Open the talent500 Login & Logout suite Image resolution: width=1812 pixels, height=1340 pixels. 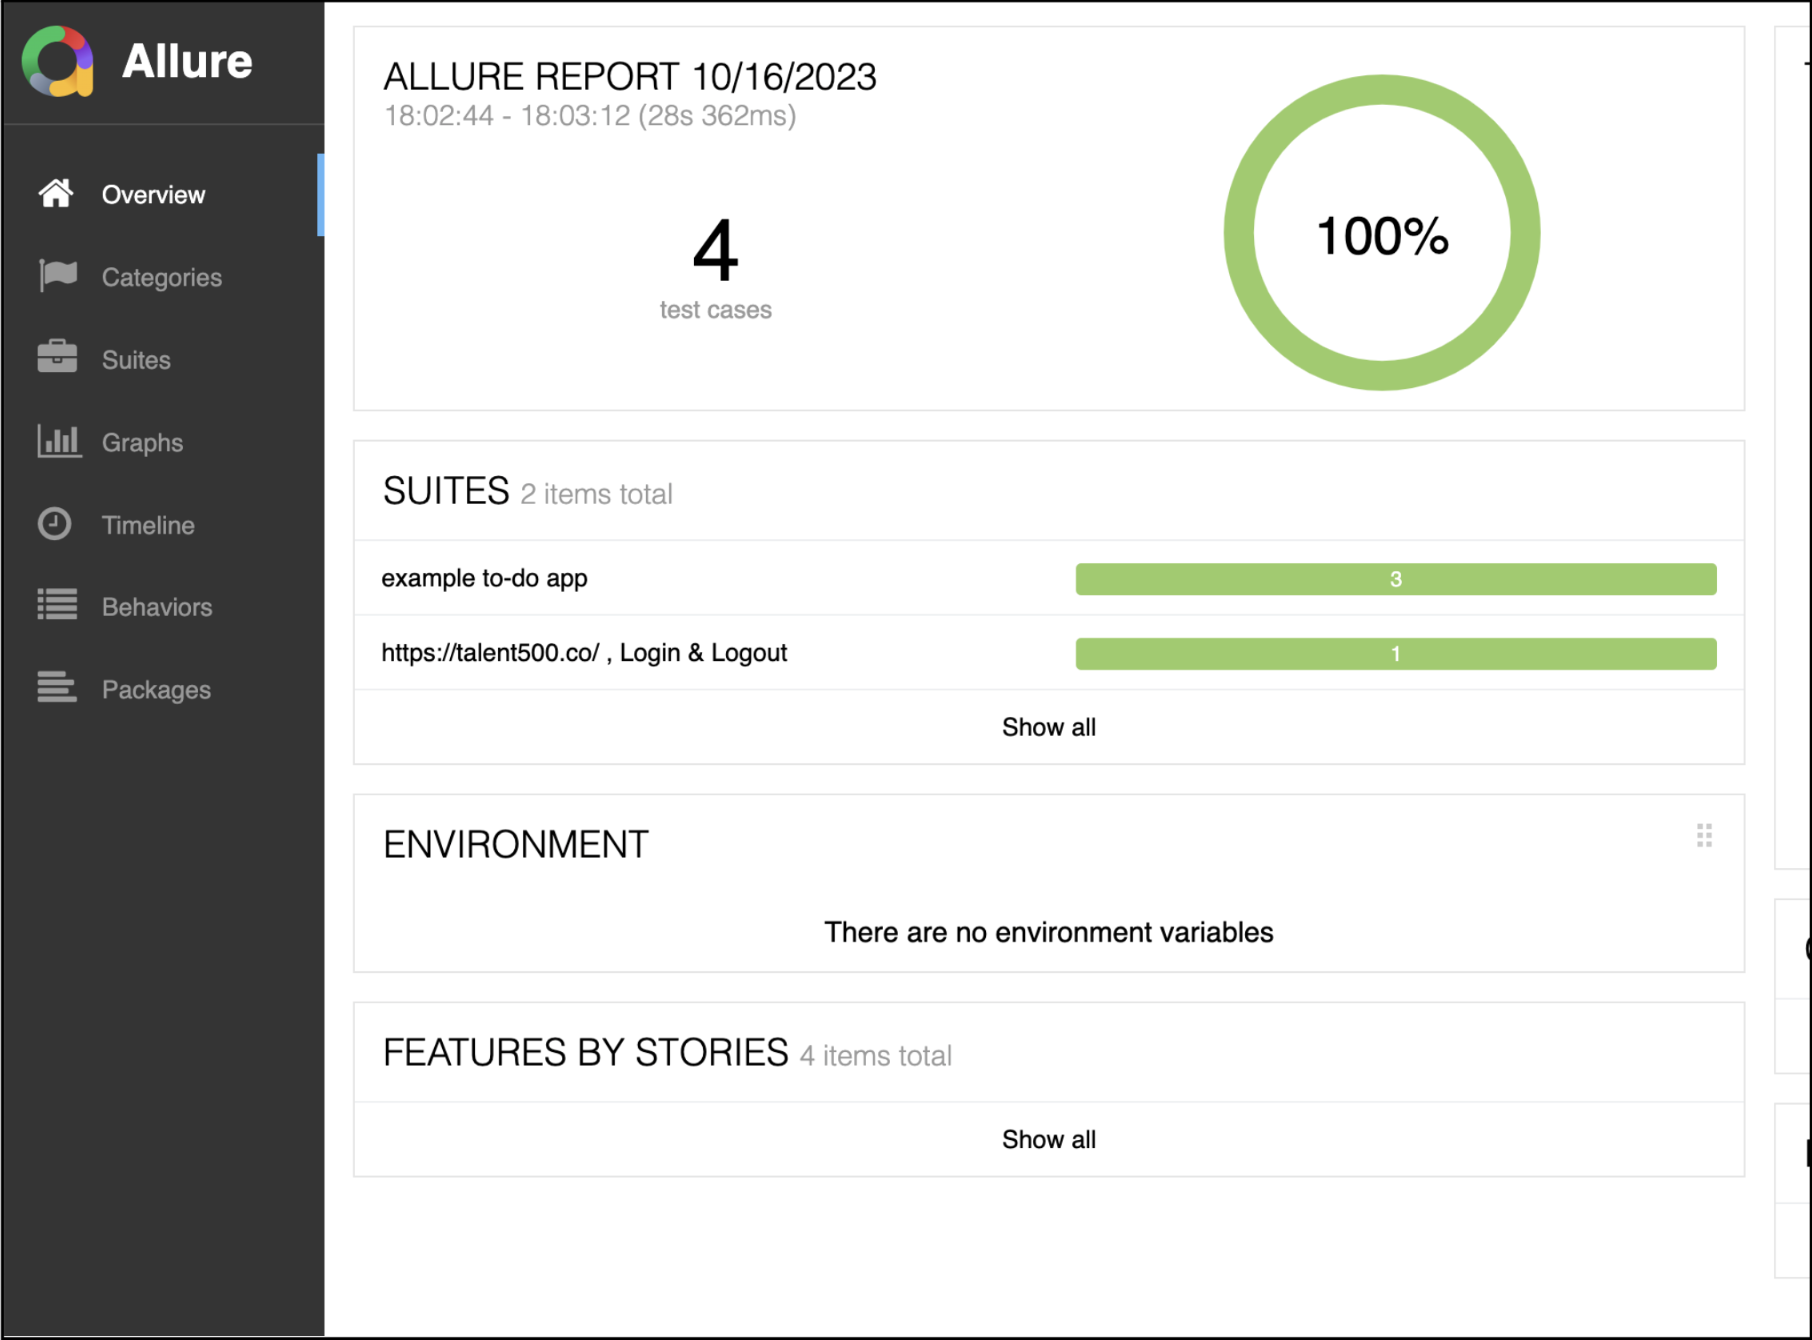[x=584, y=653]
